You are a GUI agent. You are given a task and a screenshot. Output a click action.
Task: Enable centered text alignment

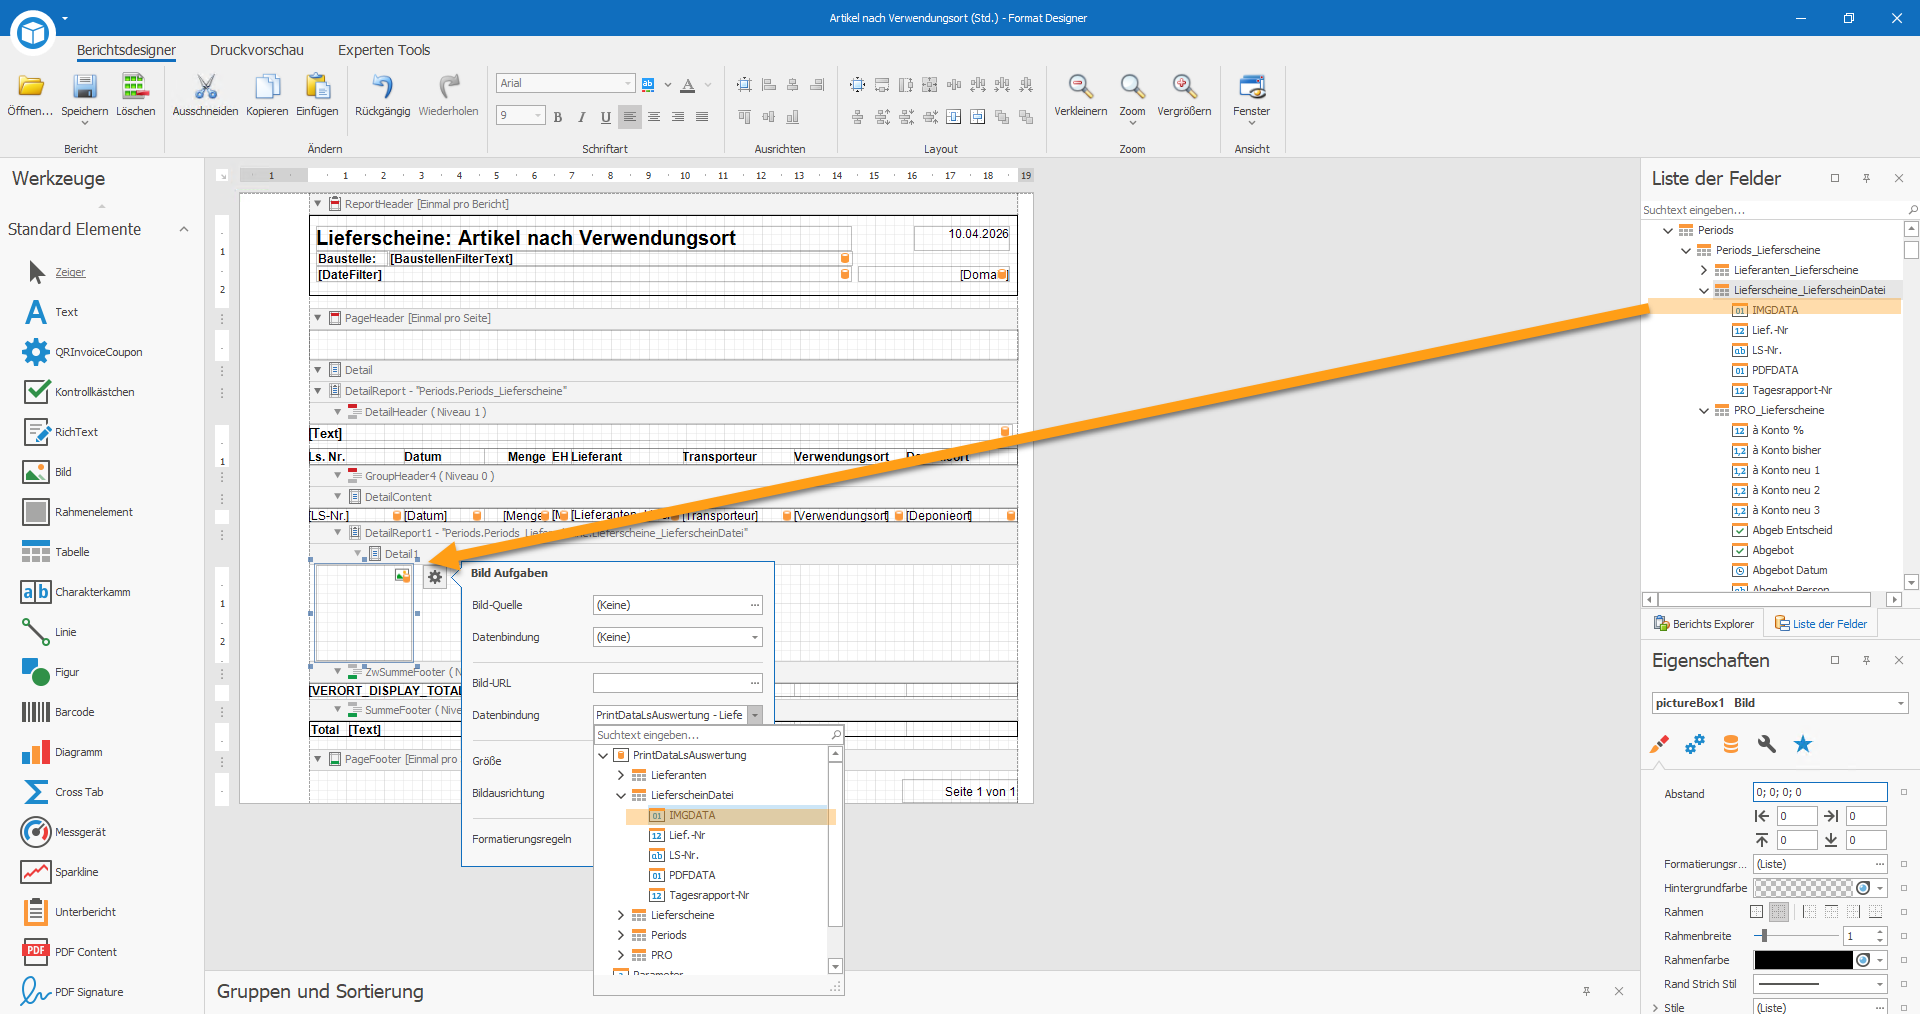[654, 117]
